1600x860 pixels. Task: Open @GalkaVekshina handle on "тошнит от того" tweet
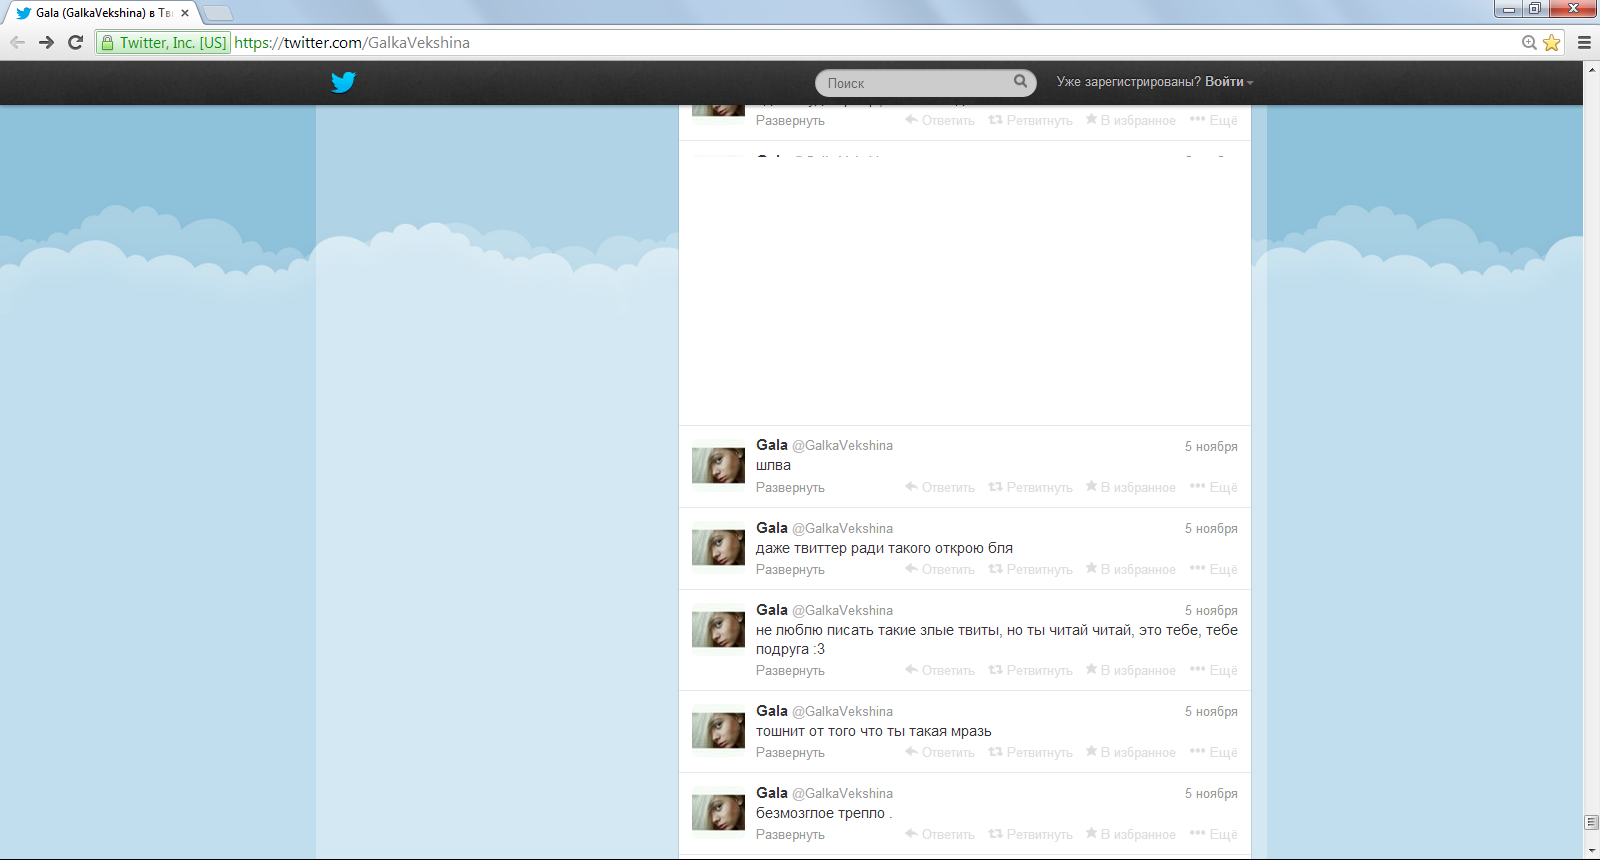[x=843, y=712]
